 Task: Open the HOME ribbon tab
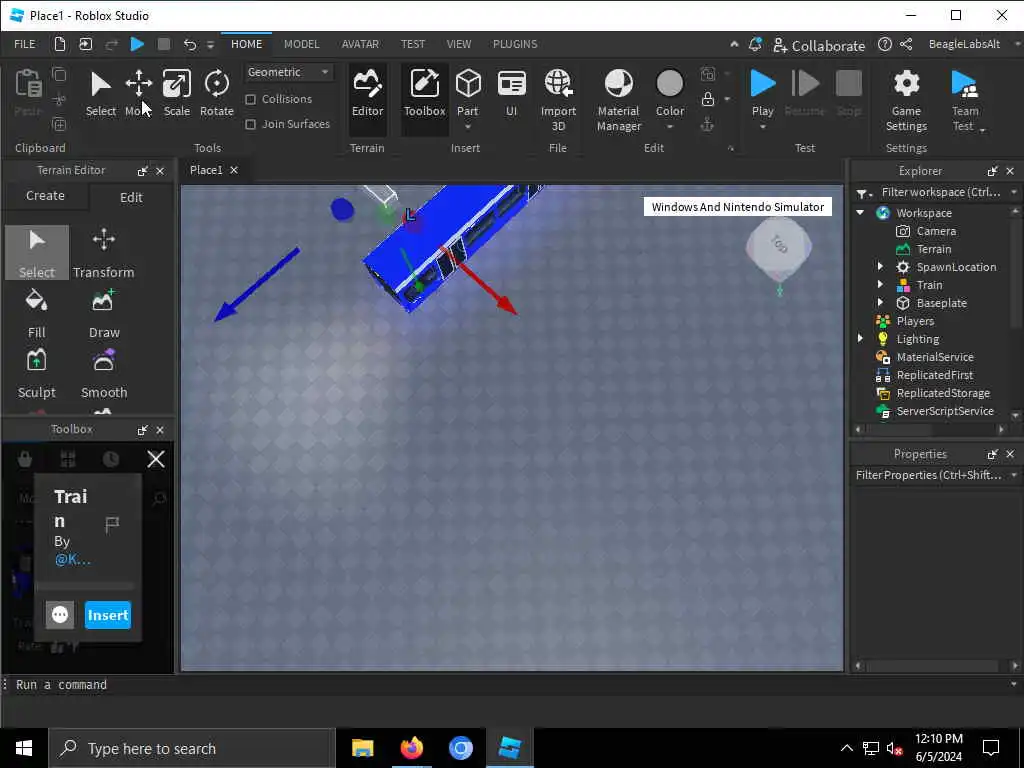246,44
